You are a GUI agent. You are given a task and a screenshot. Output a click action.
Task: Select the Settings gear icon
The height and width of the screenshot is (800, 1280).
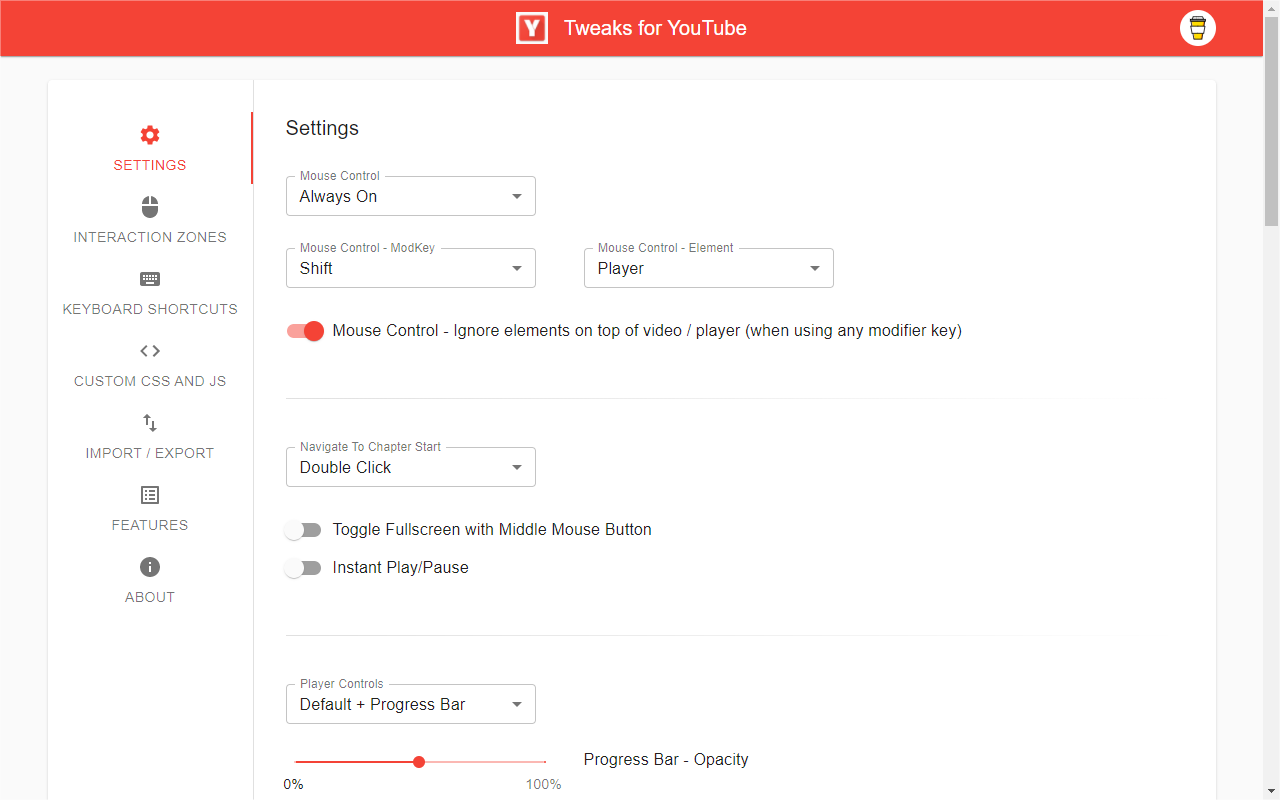pos(149,134)
